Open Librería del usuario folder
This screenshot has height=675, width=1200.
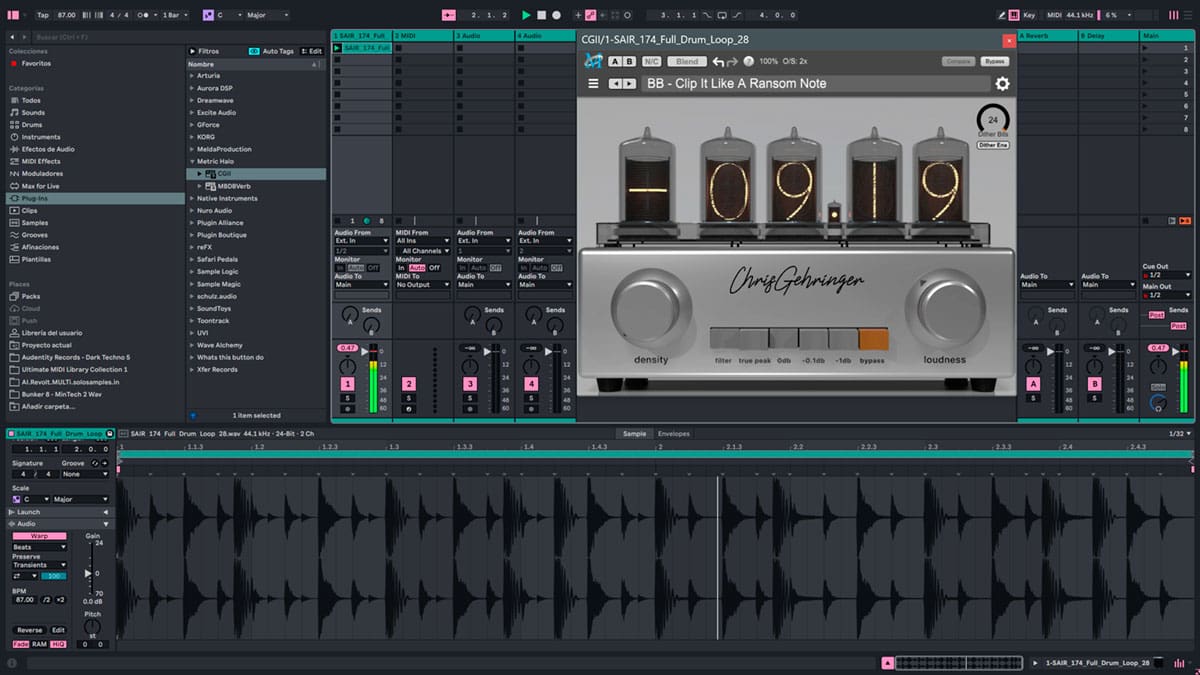coord(50,332)
